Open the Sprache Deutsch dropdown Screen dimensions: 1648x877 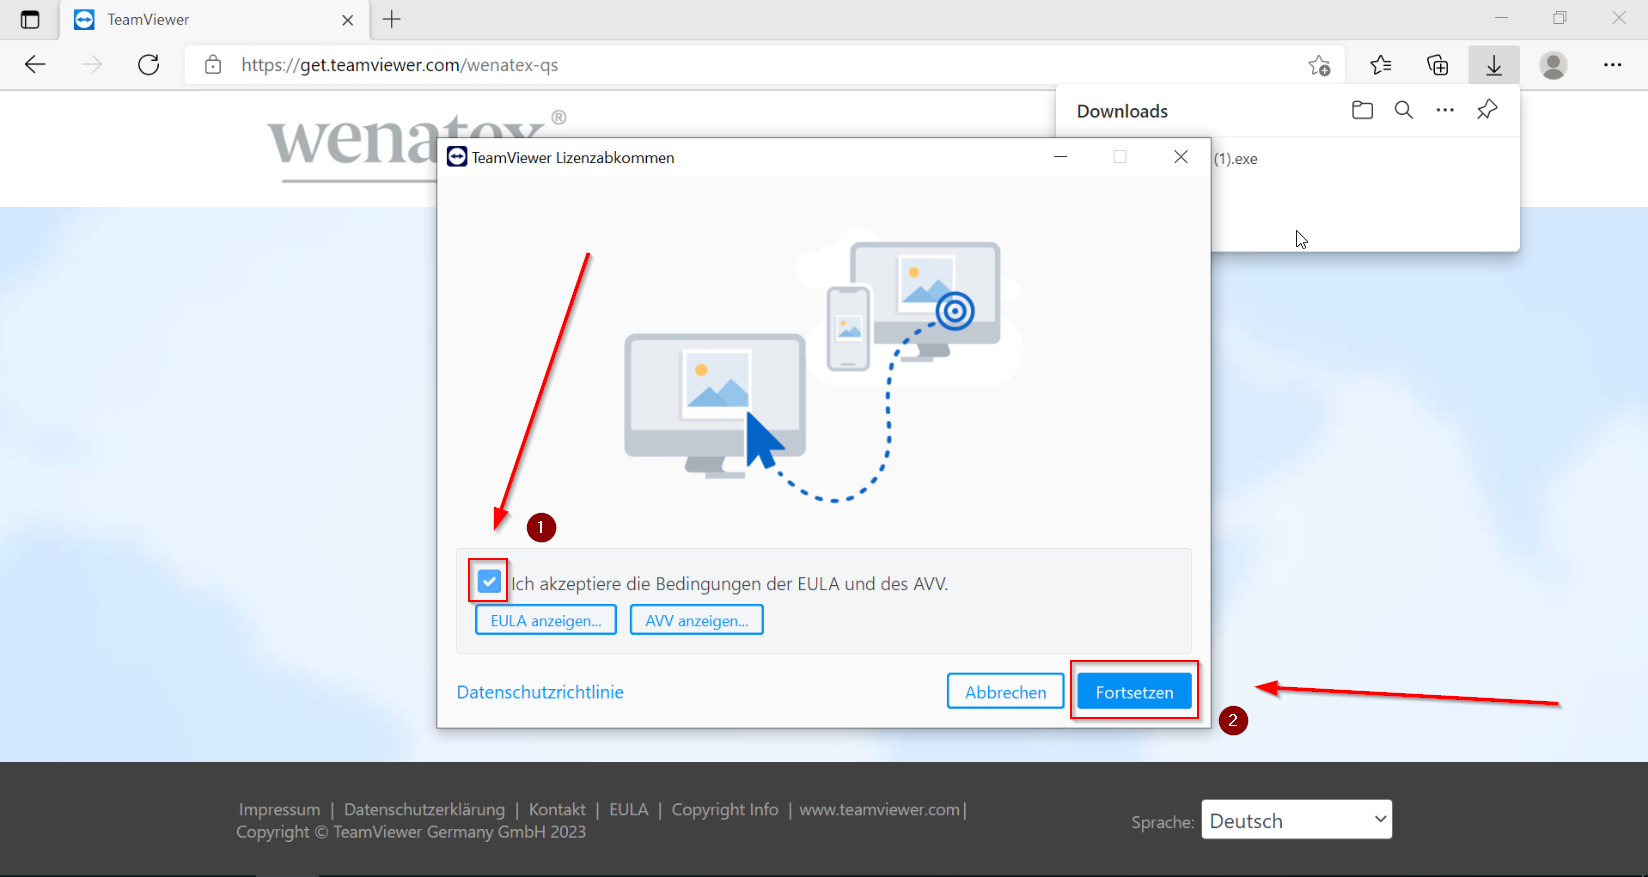click(1296, 820)
